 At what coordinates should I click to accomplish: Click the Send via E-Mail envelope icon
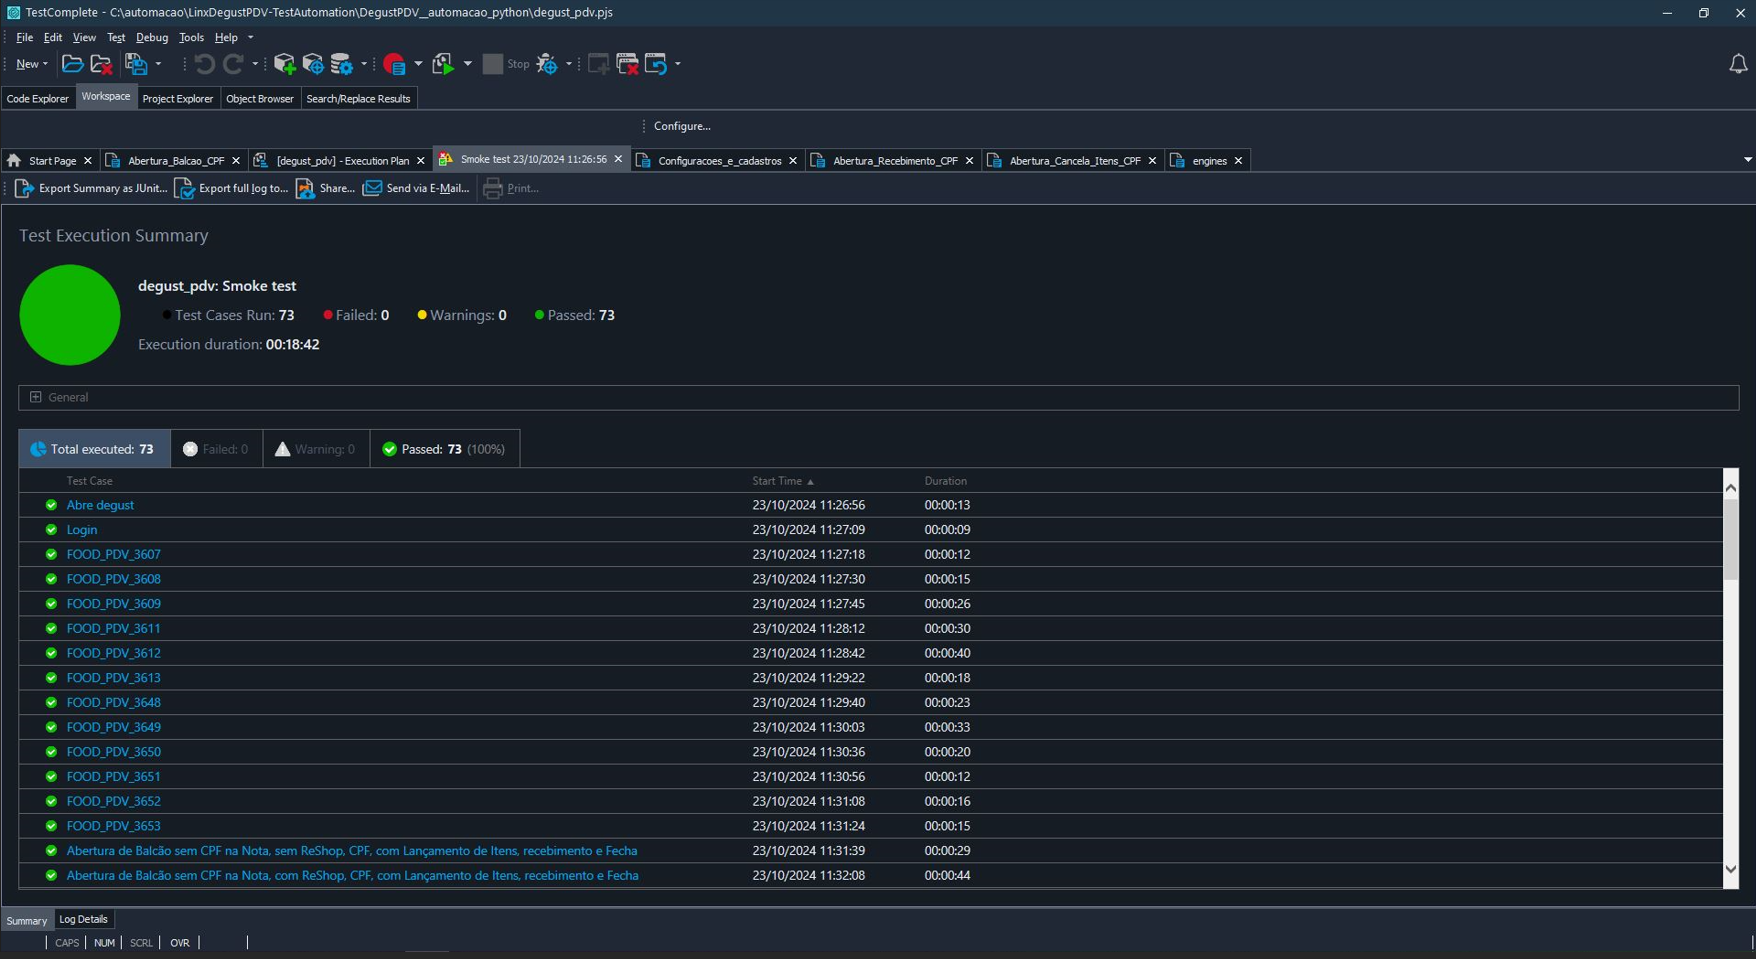pyautogui.click(x=372, y=188)
